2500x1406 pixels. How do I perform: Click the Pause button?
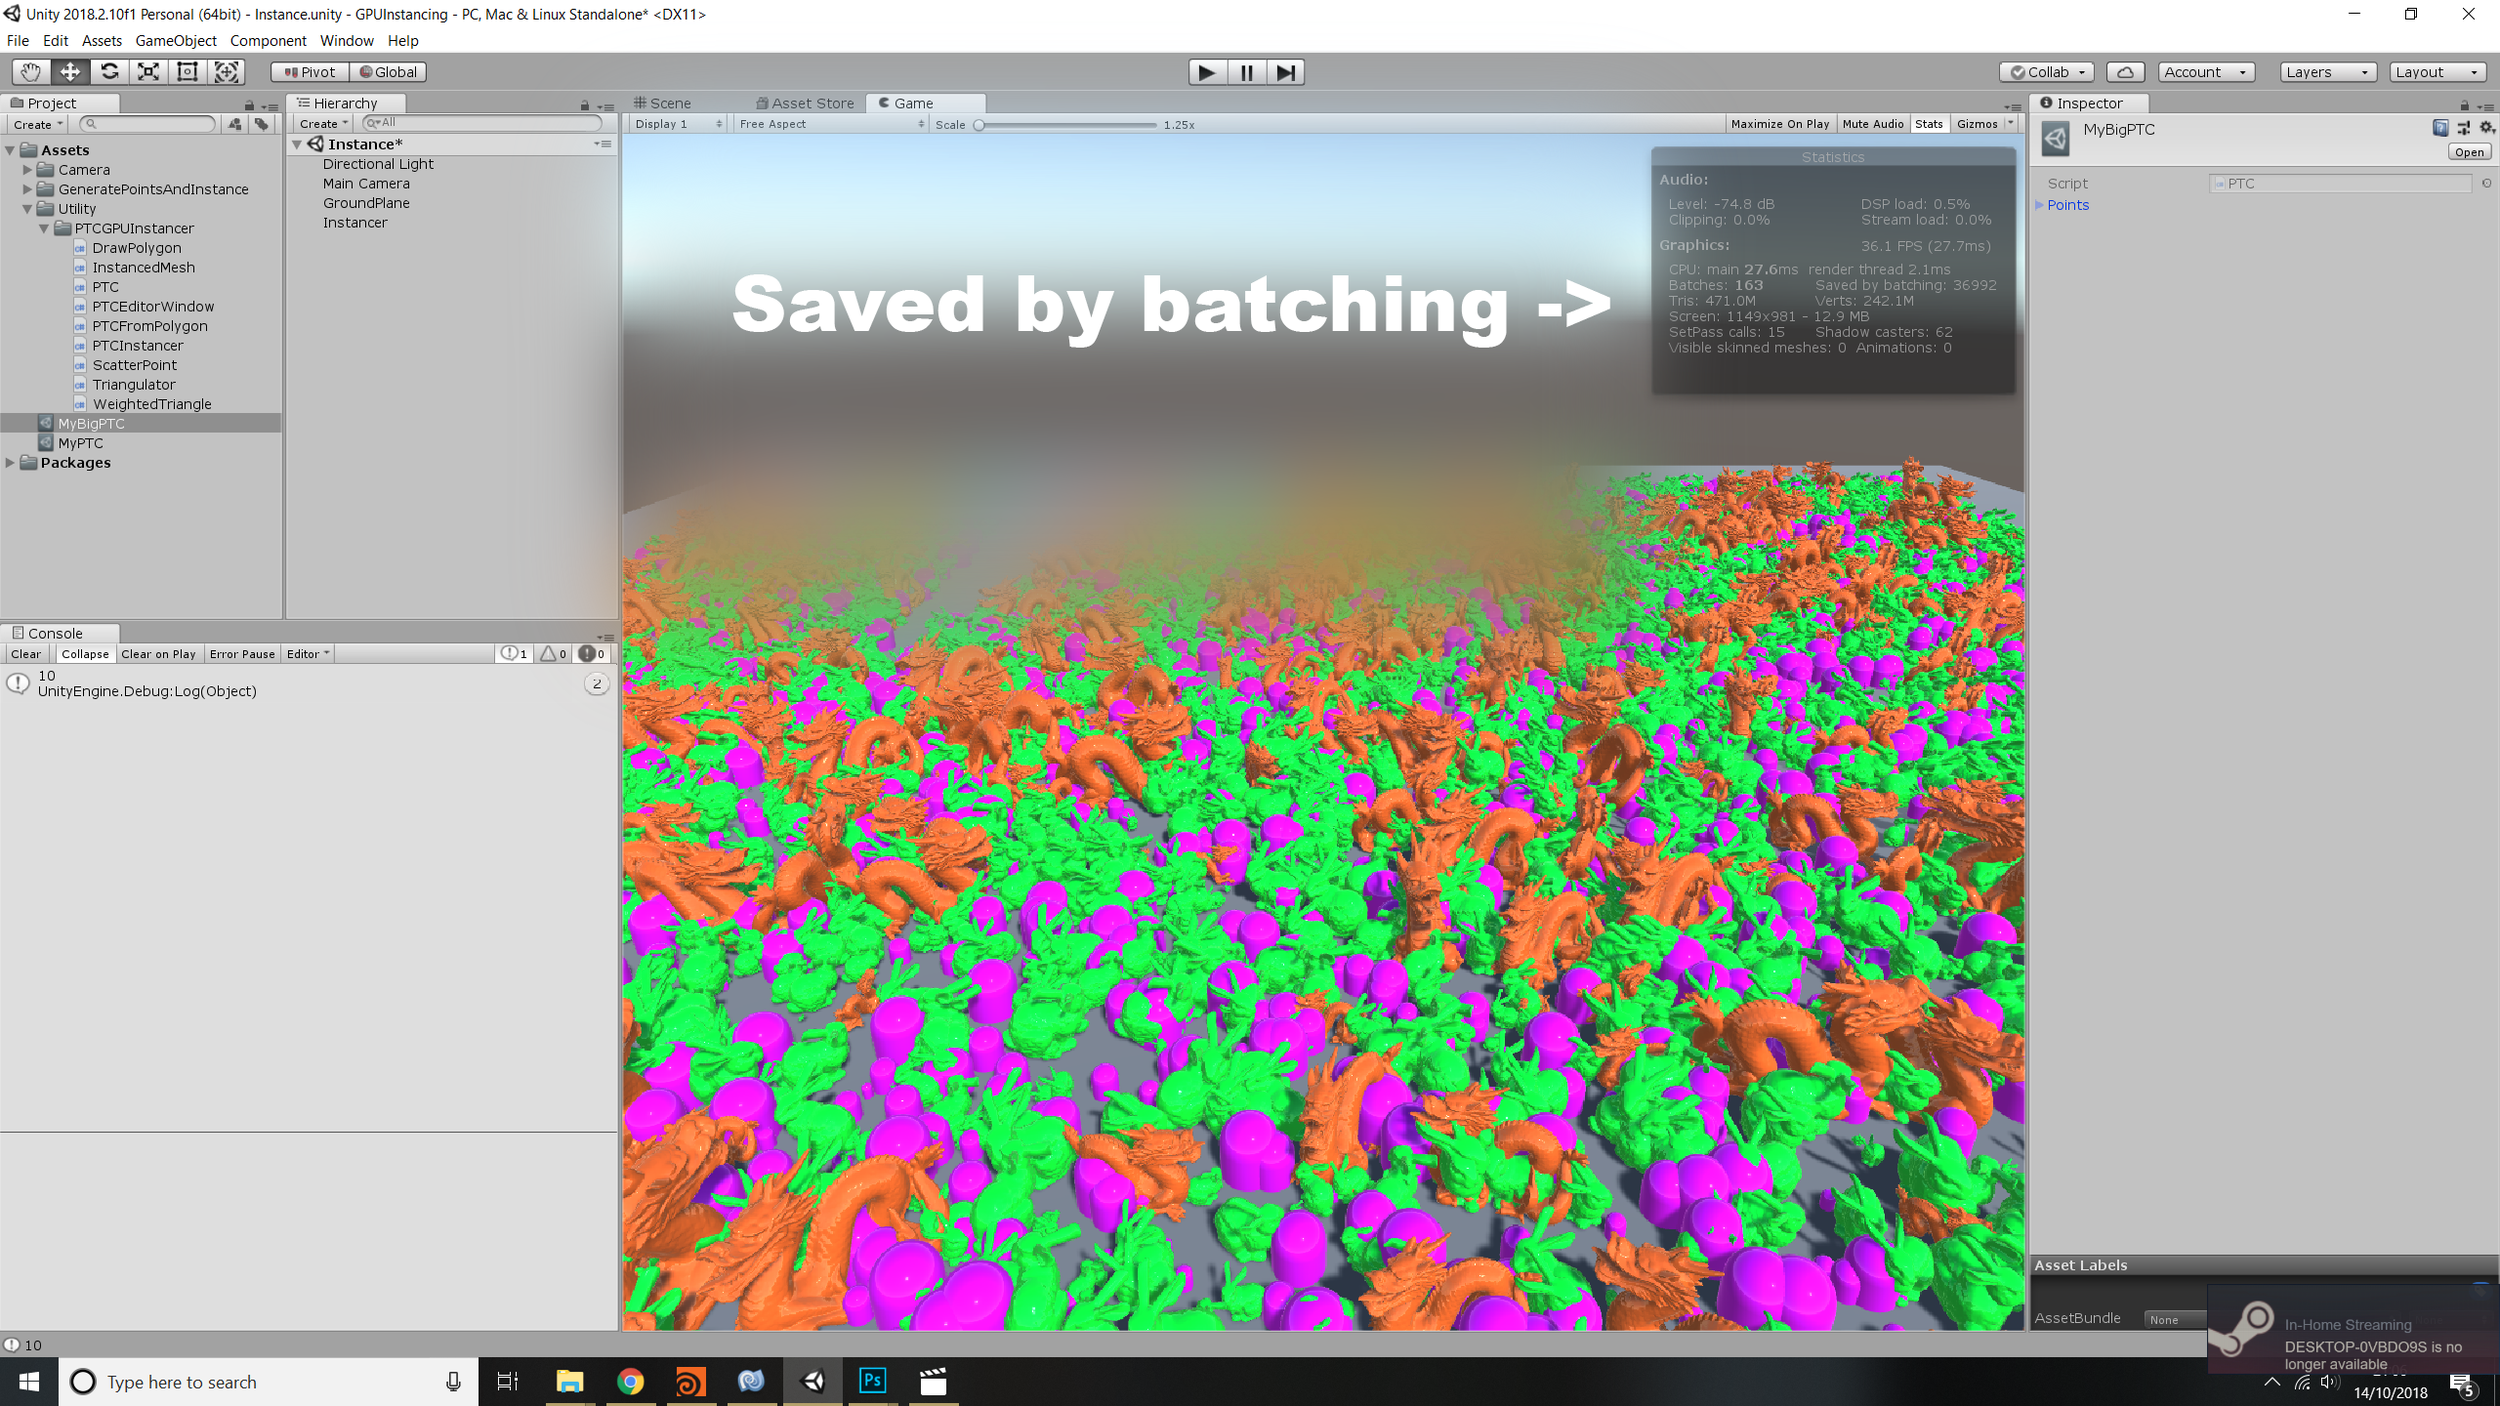point(1246,72)
